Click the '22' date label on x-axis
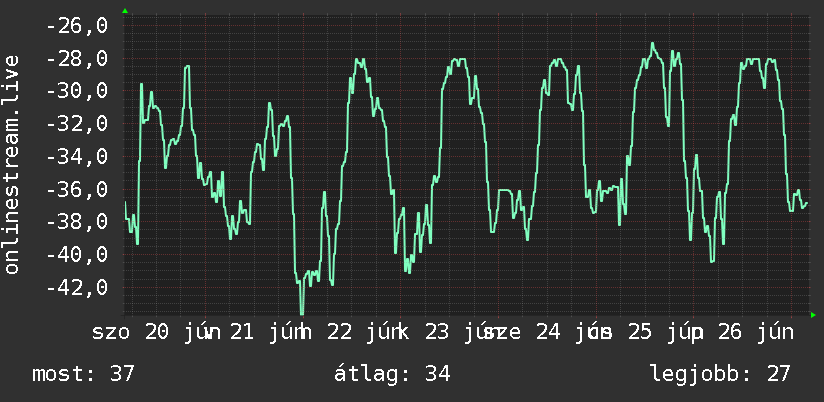The height and width of the screenshot is (402, 824). 339,333
